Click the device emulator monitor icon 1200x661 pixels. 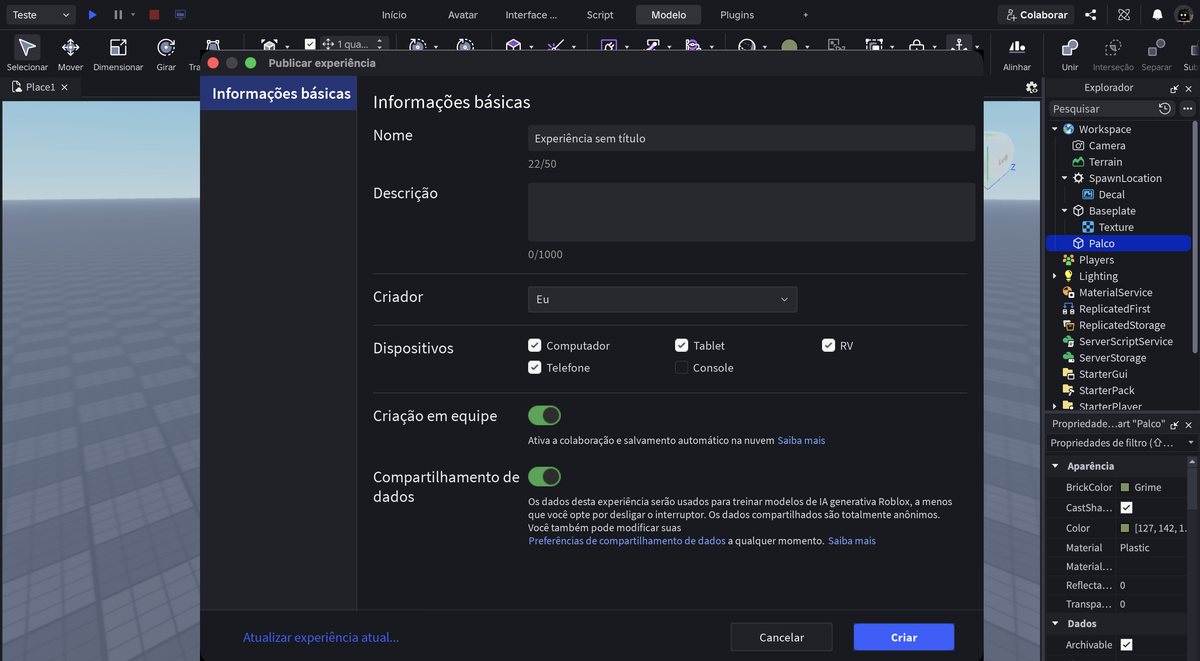point(180,15)
